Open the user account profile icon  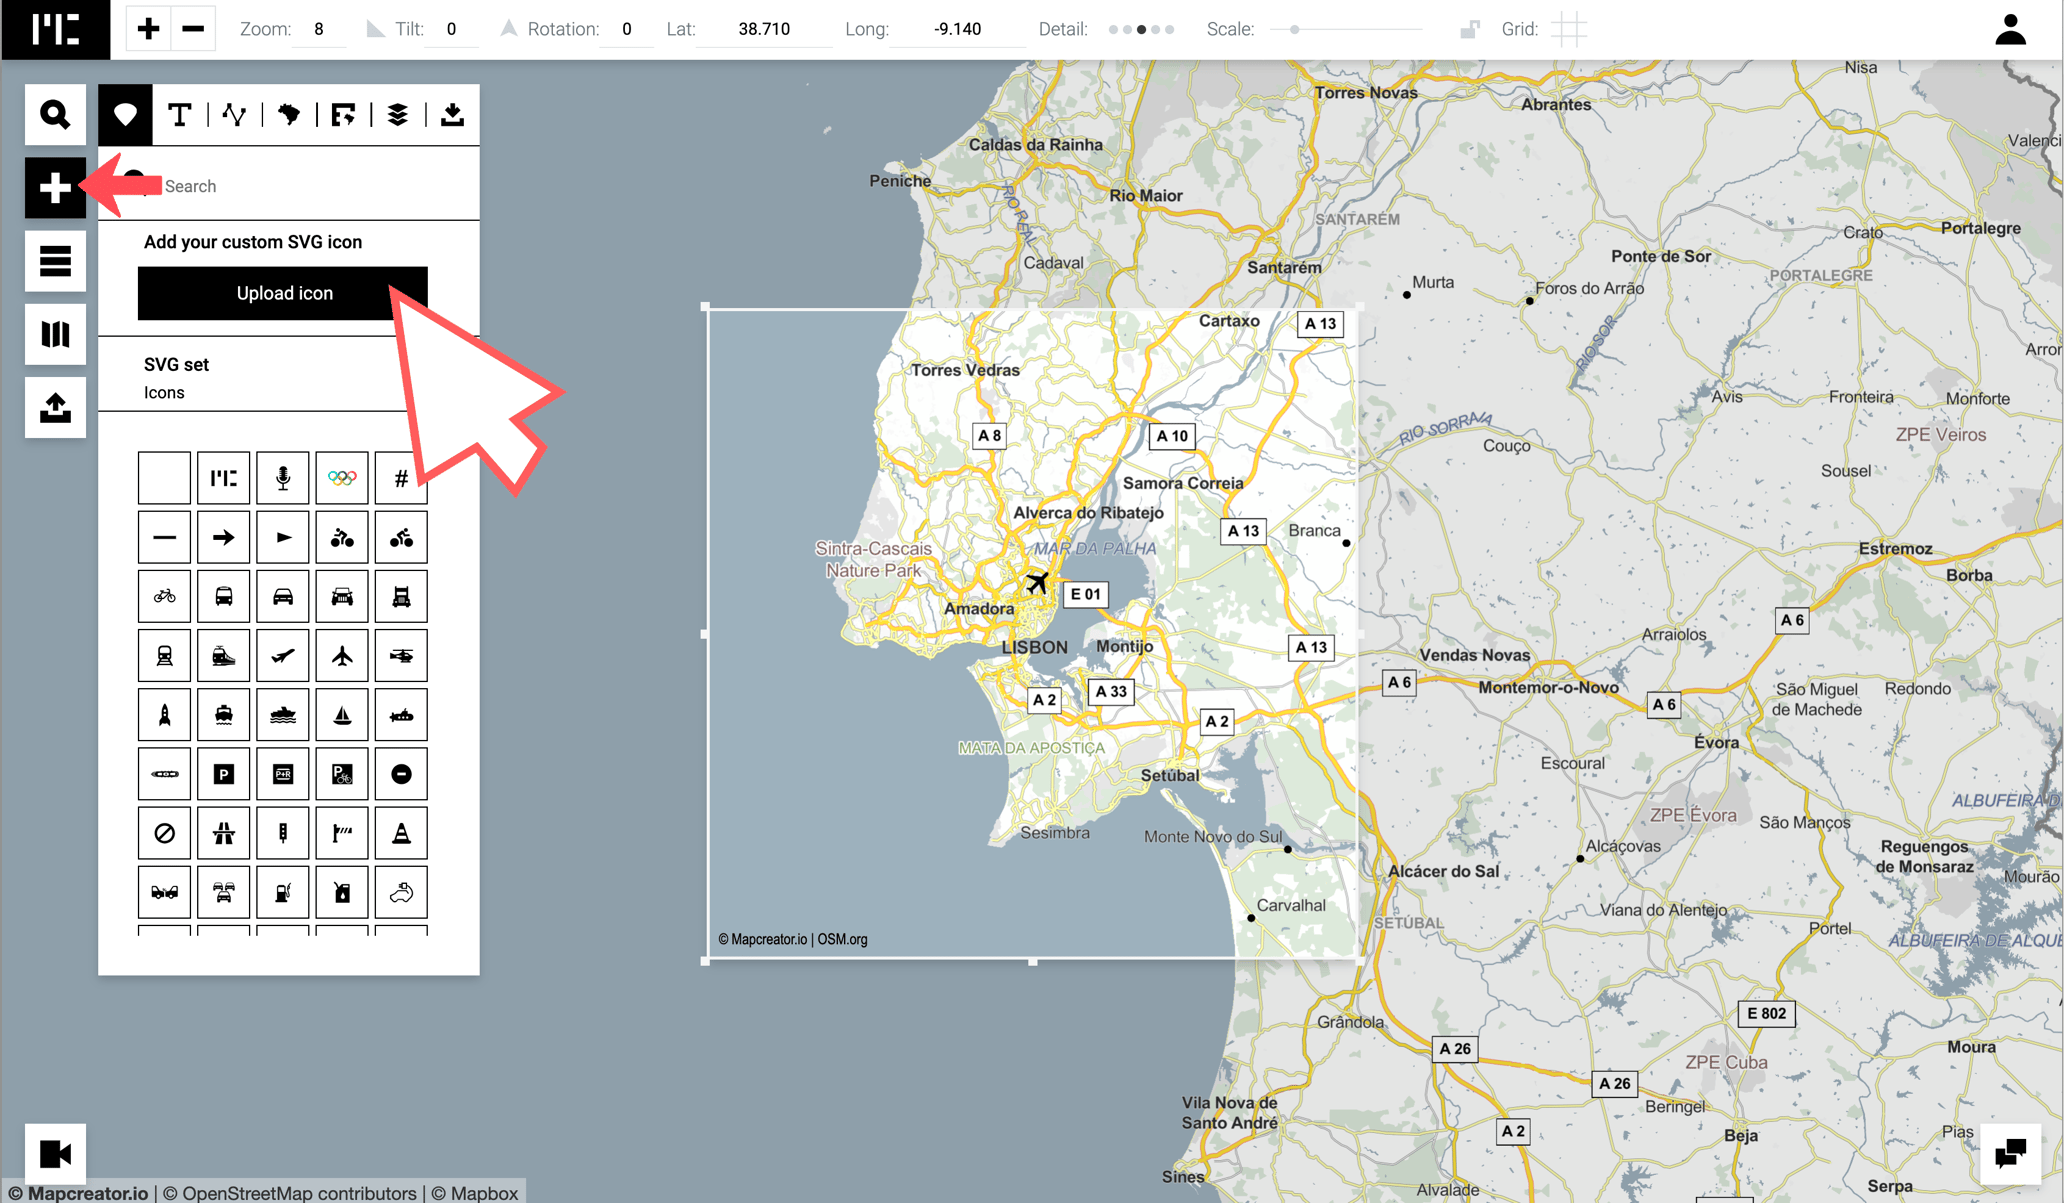tap(2010, 30)
